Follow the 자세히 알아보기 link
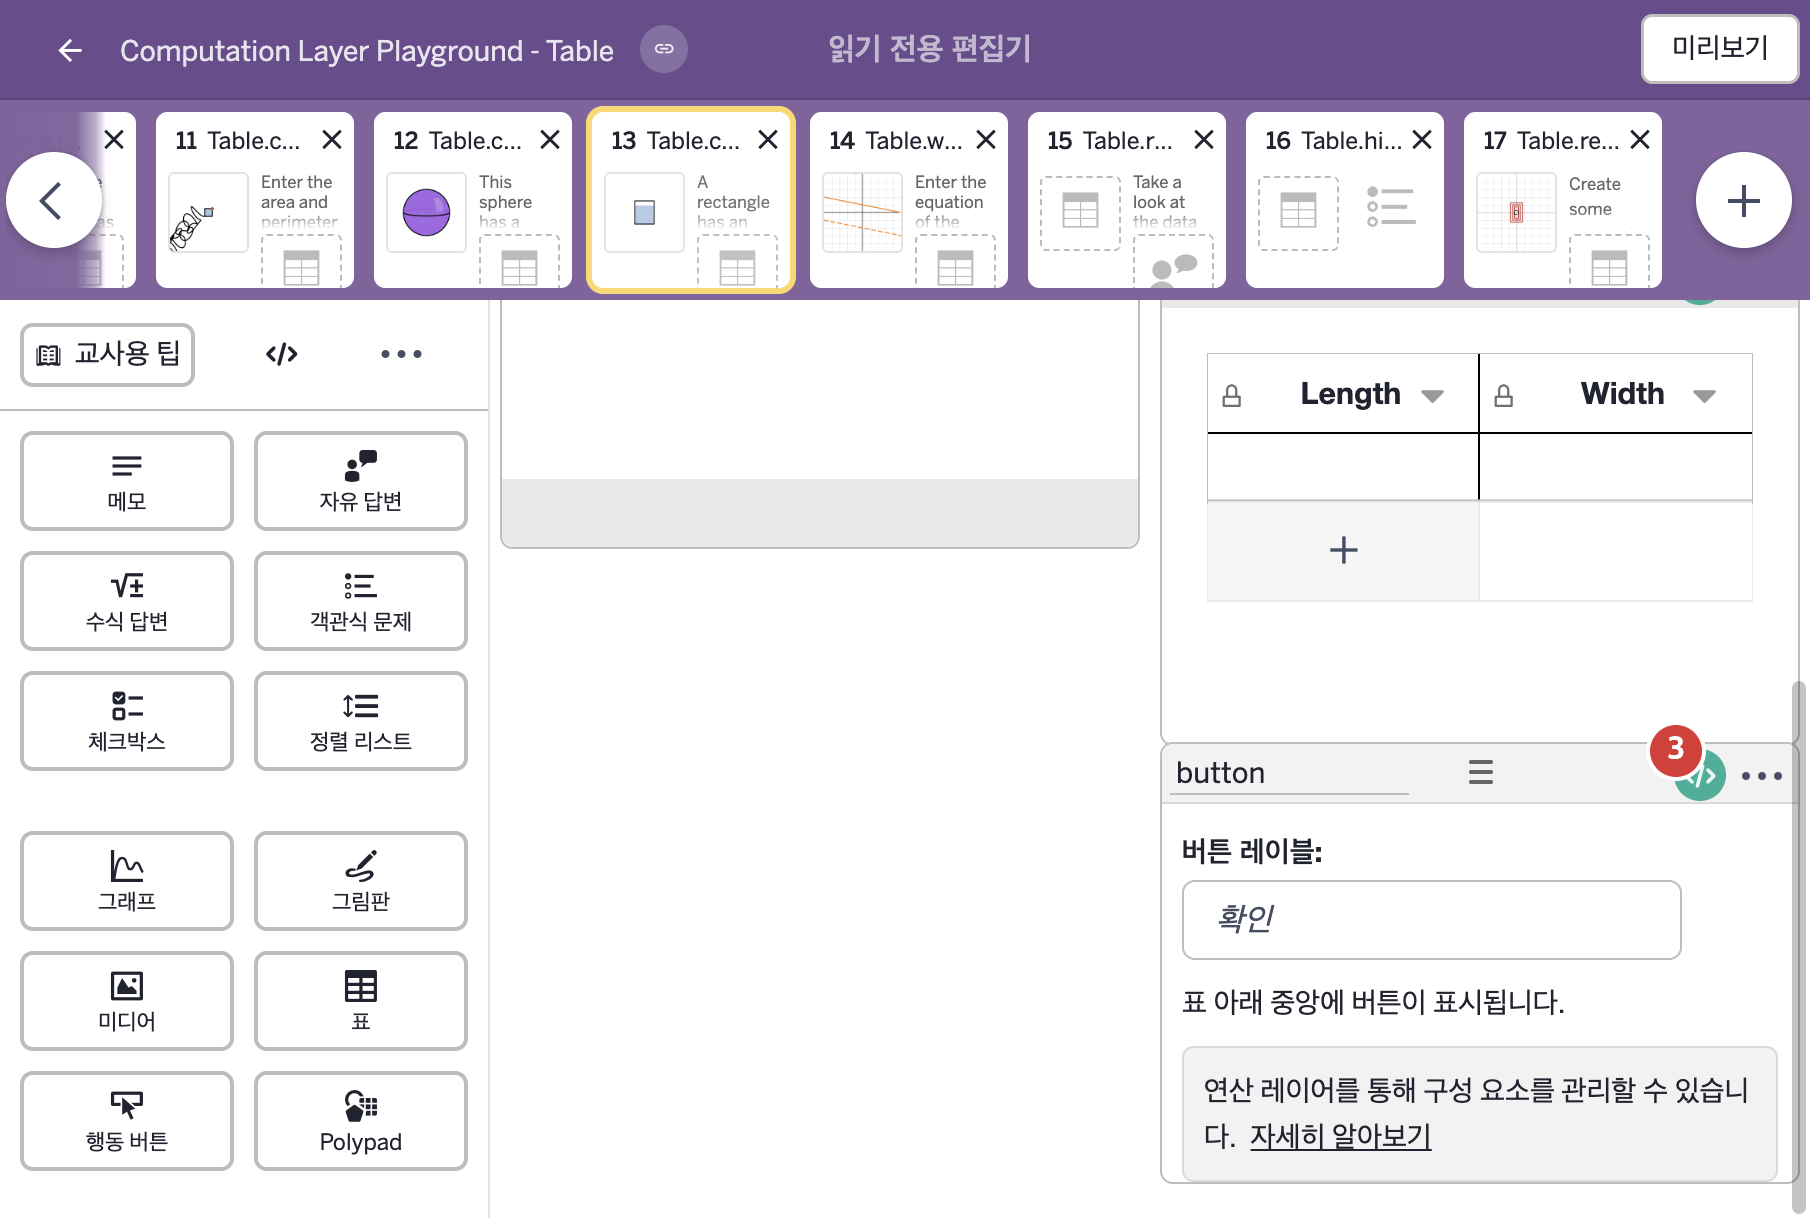Screen dimensions: 1810x1218 pos(1340,1136)
